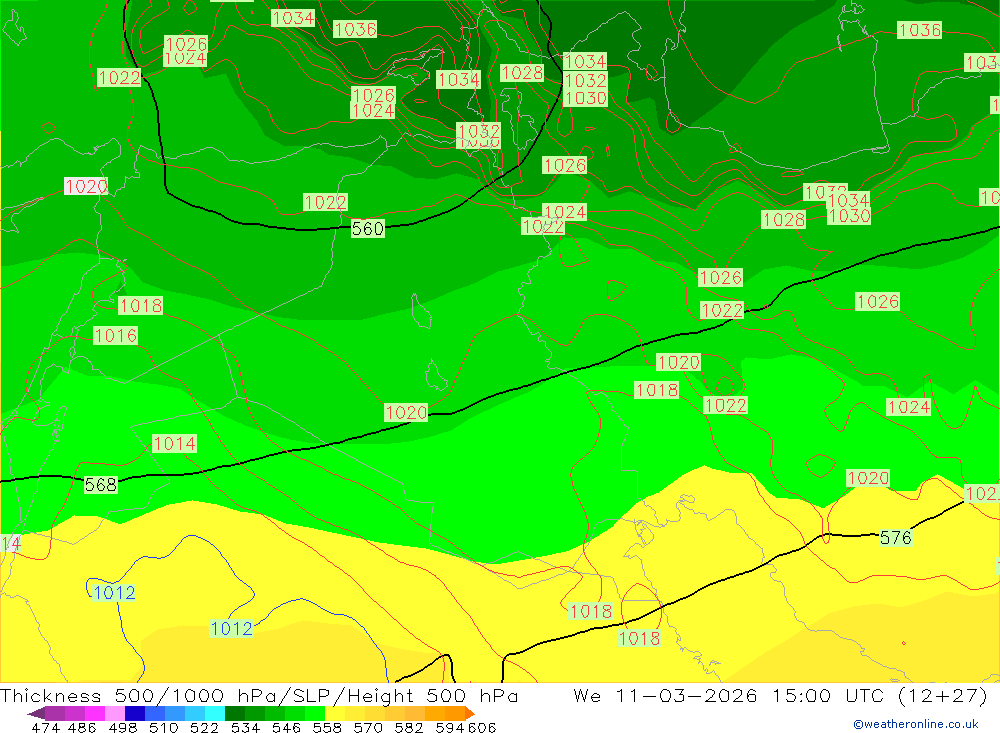Click the 1016 pressure isobar label

tap(115, 335)
